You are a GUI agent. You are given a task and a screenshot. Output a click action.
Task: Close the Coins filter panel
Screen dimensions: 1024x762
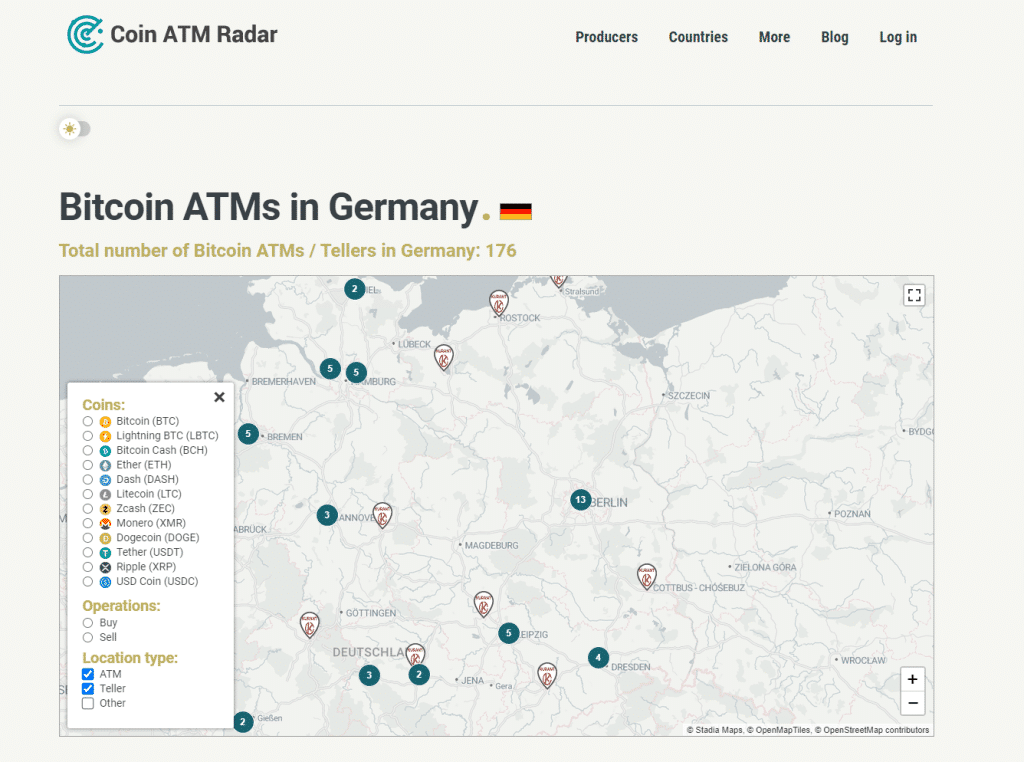(x=219, y=397)
